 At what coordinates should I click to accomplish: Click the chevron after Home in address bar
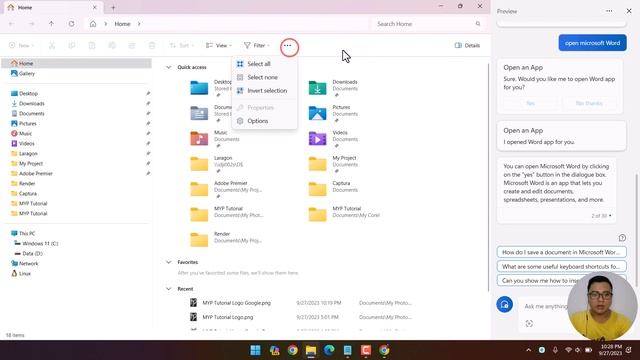[x=139, y=24]
